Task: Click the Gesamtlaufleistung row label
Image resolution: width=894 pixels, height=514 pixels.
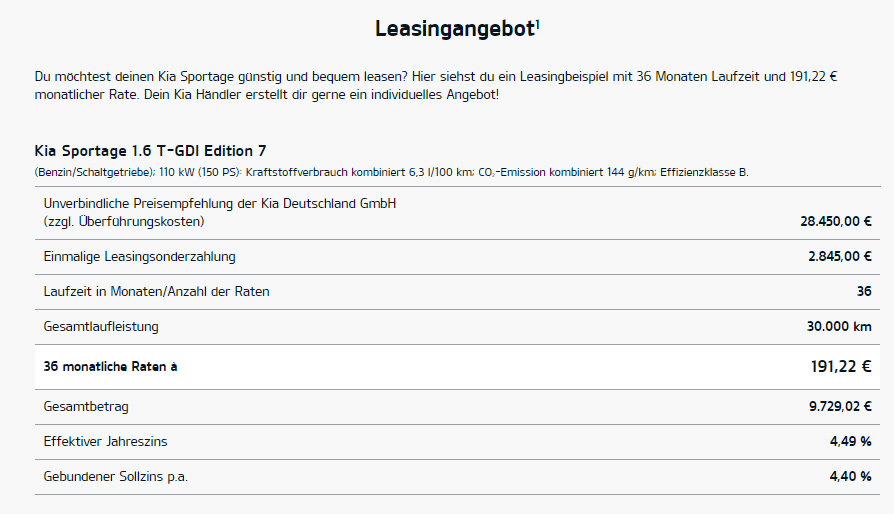Action: (101, 327)
